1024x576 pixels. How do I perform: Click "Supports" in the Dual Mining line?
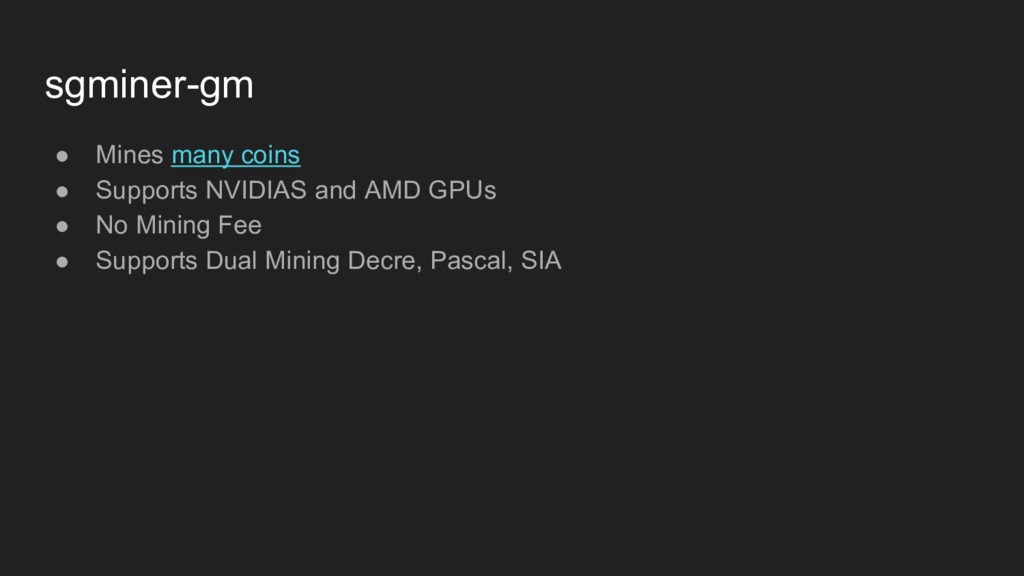click(146, 261)
